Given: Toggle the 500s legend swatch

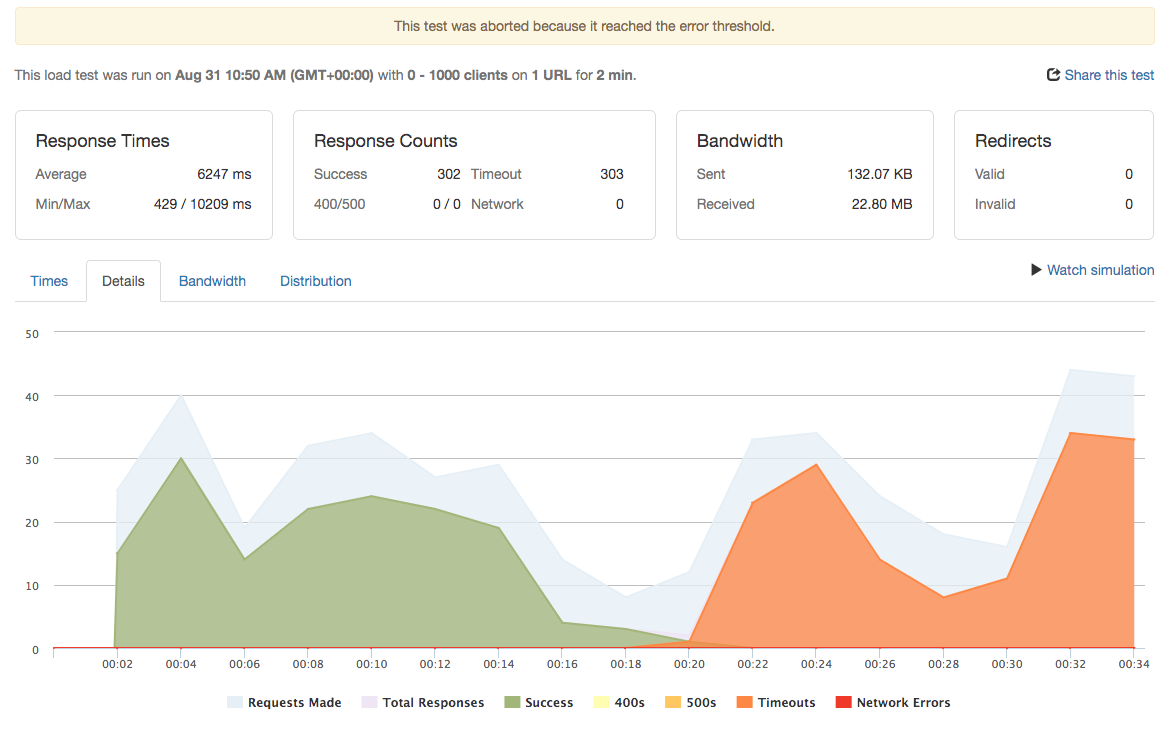Looking at the screenshot, I should (673, 702).
